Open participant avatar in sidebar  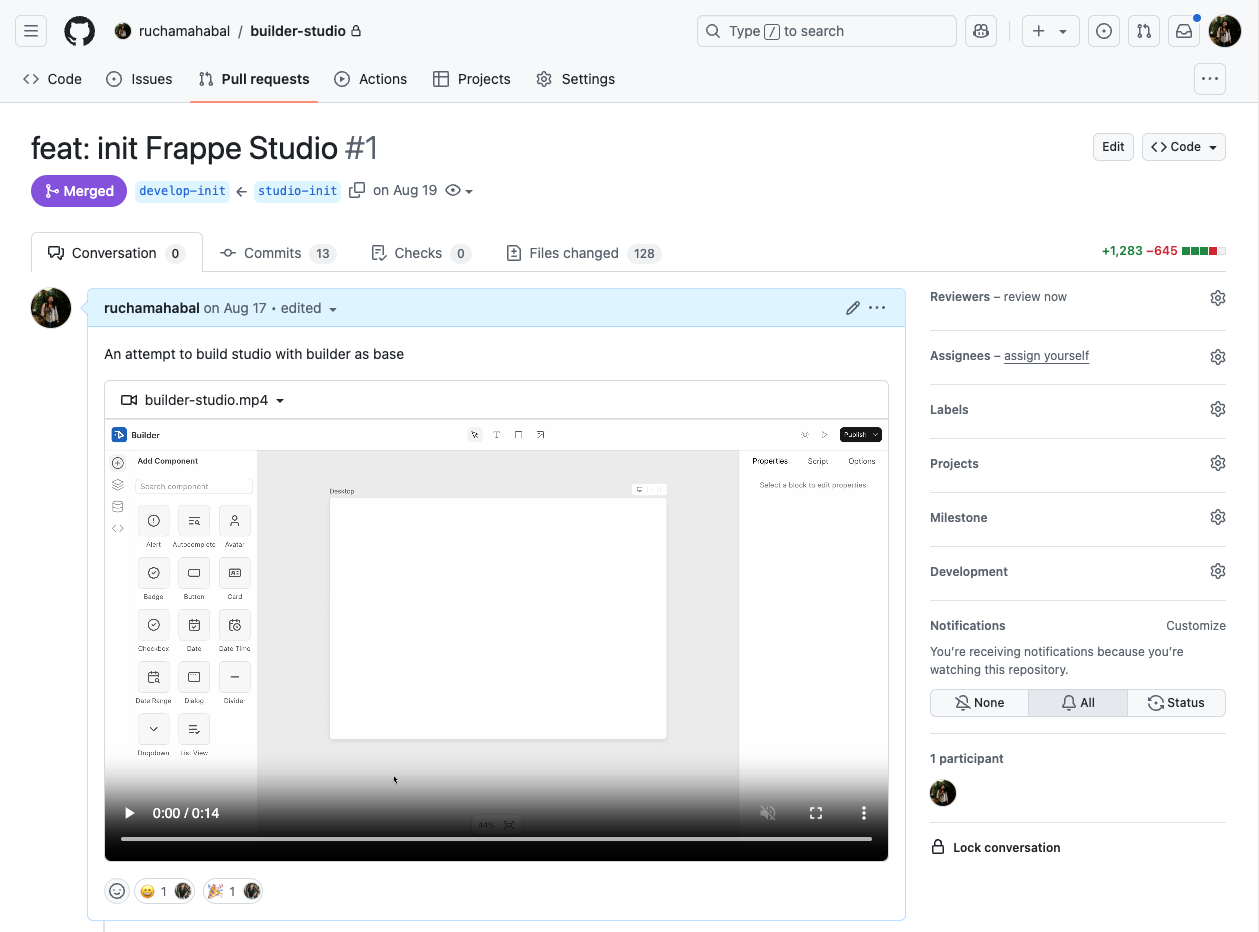pyautogui.click(x=943, y=793)
